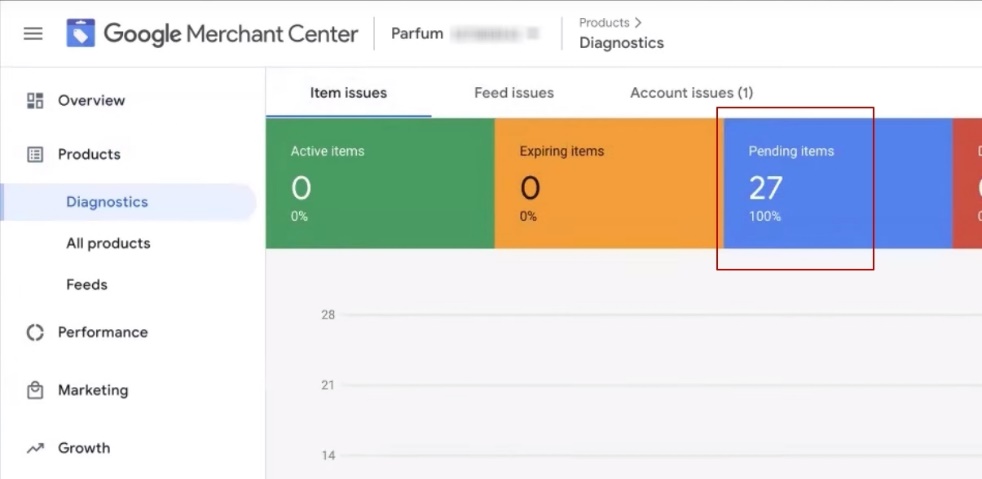Click the Products list icon

35,154
